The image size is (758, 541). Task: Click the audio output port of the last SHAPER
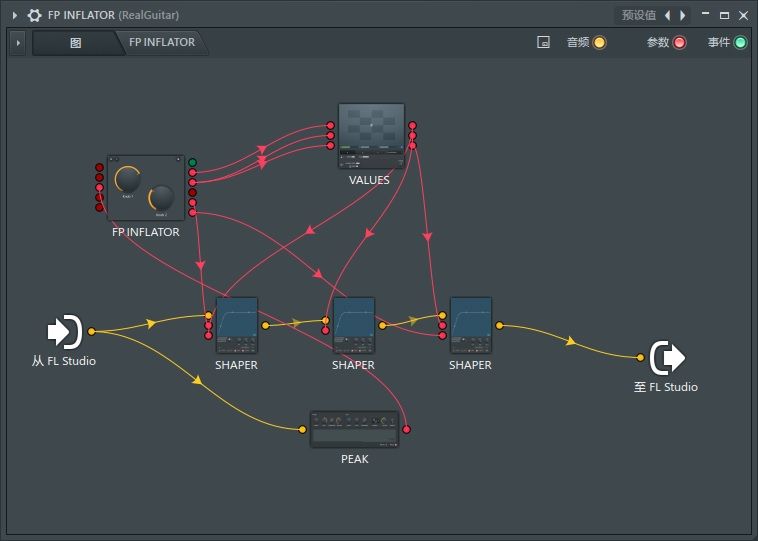[499, 326]
